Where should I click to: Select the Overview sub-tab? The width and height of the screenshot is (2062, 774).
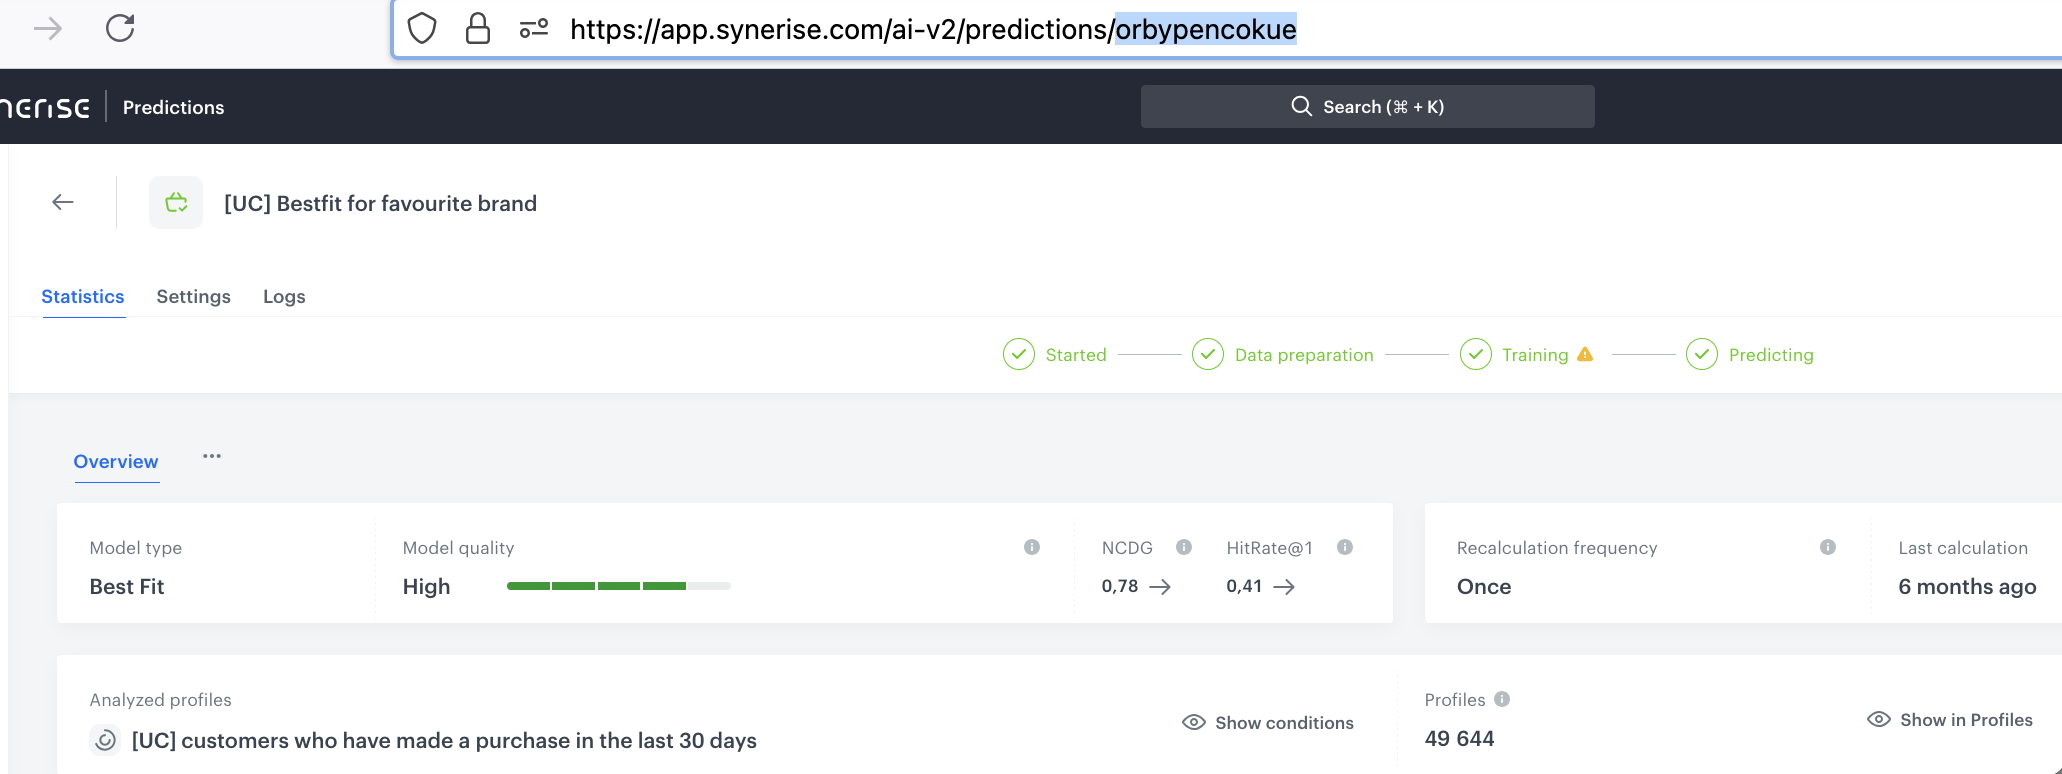116,461
